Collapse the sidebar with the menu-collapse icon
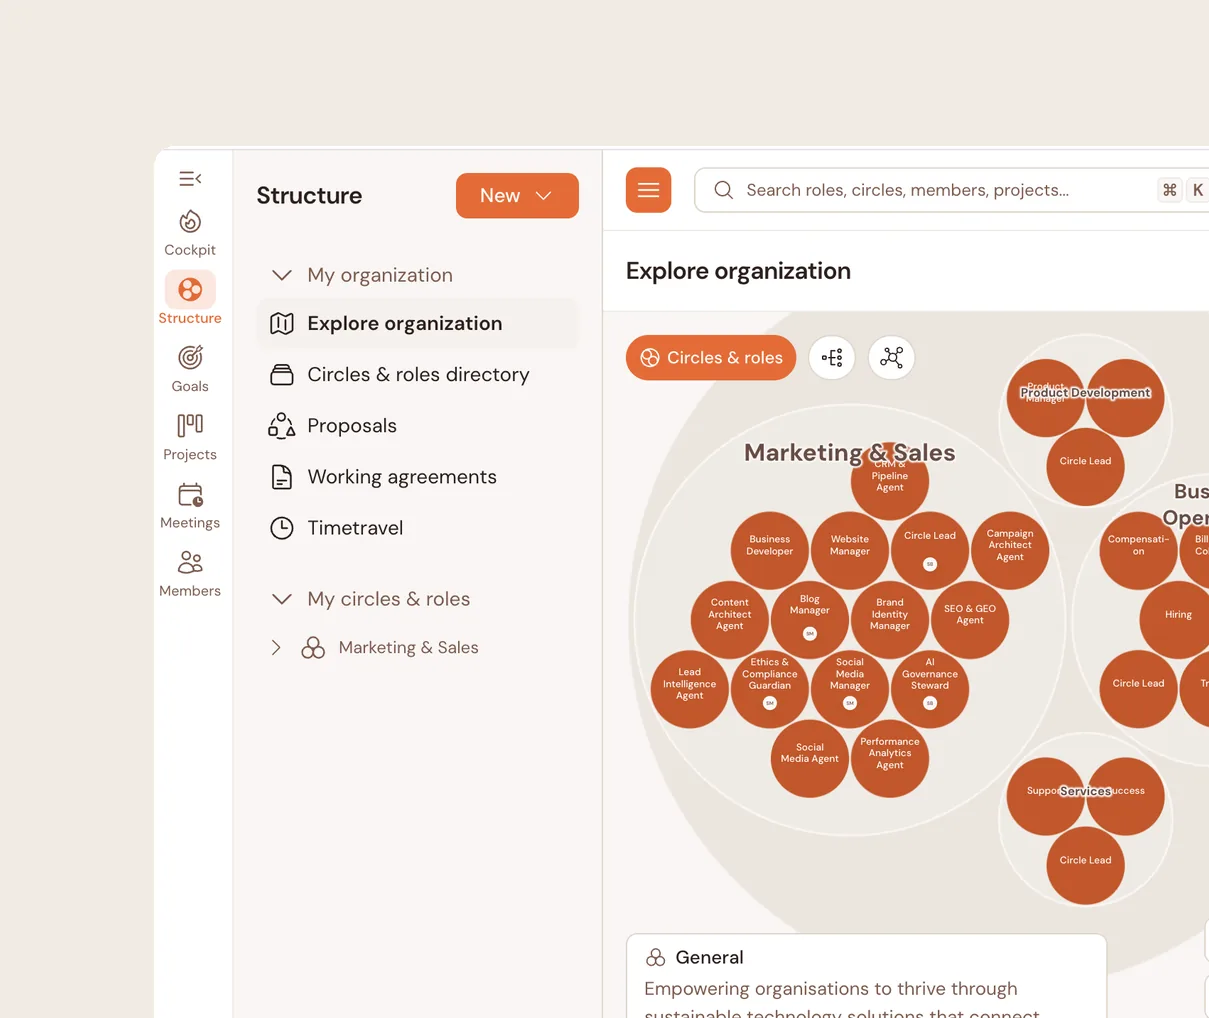 (190, 179)
